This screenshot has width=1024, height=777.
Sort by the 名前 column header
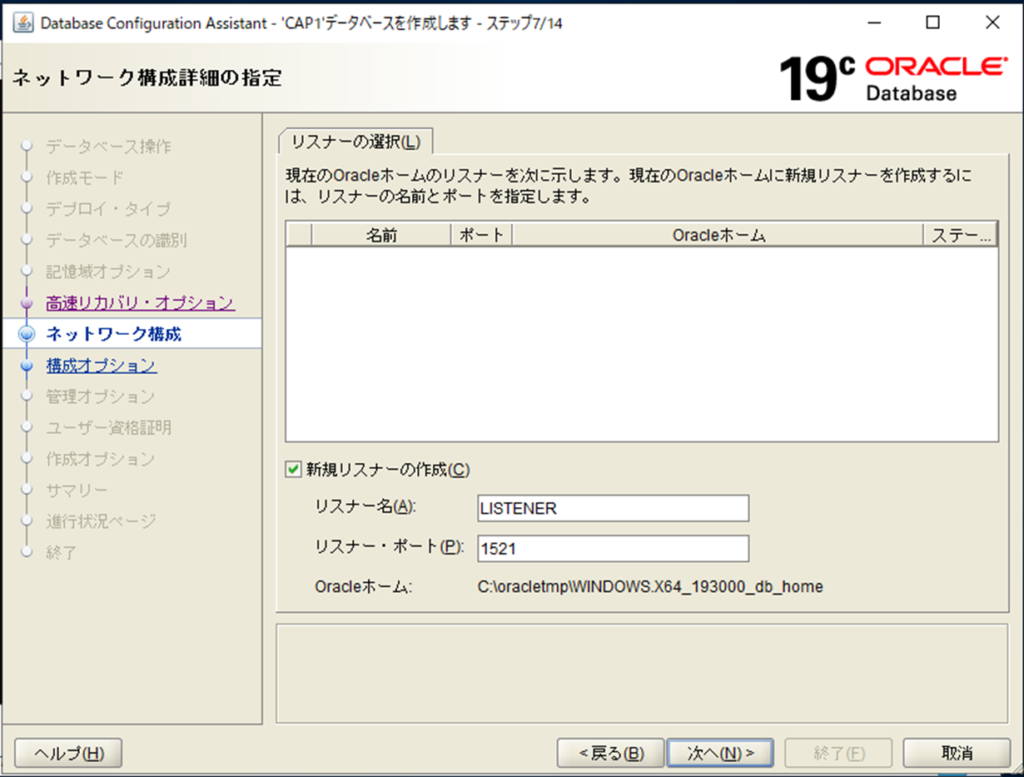(381, 235)
